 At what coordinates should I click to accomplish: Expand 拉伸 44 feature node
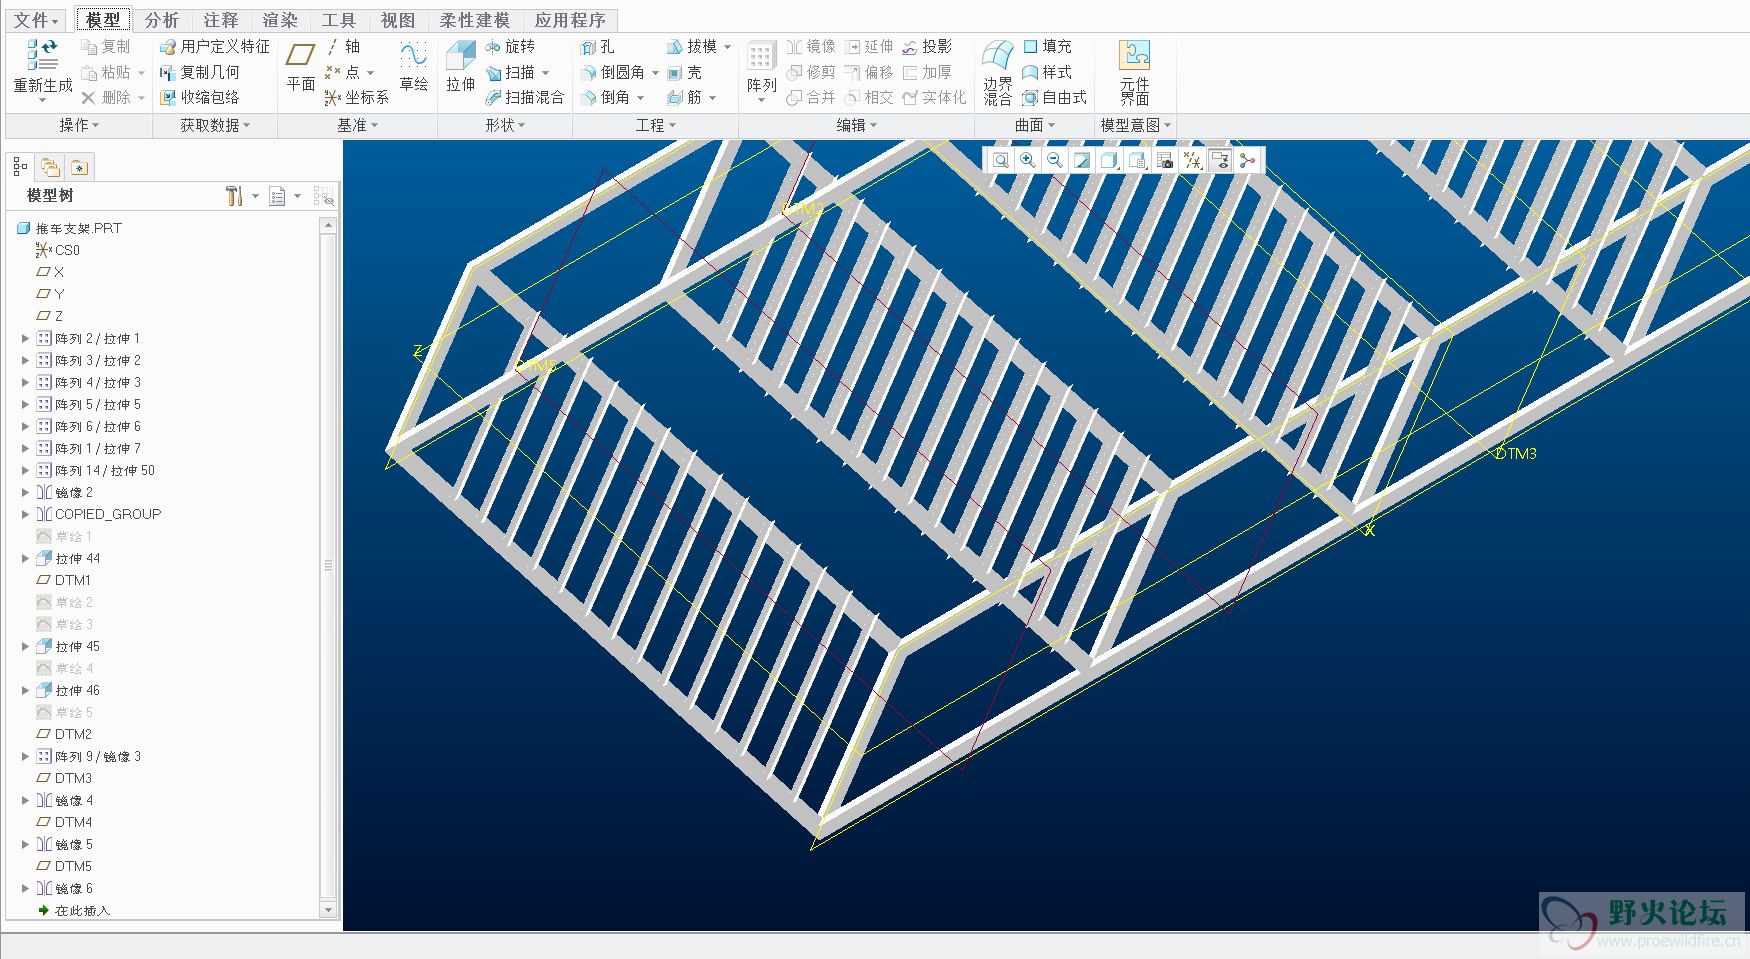pyautogui.click(x=25, y=558)
